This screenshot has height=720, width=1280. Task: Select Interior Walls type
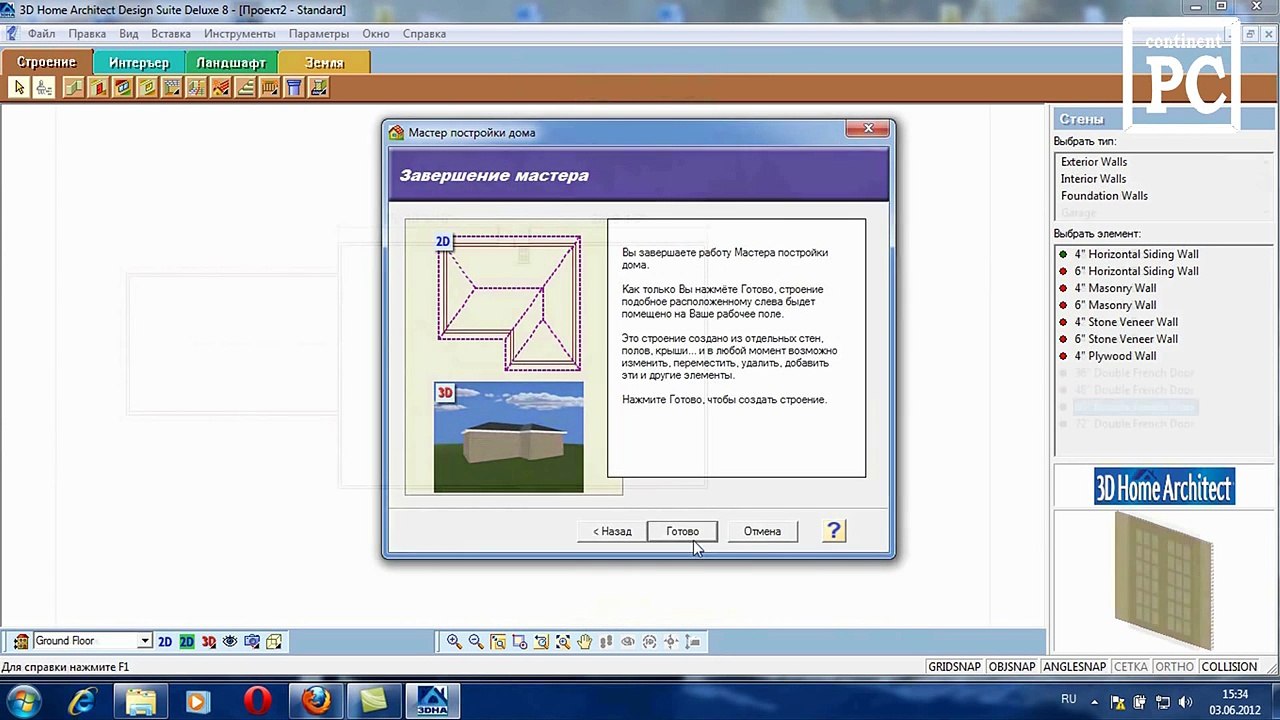(1093, 179)
